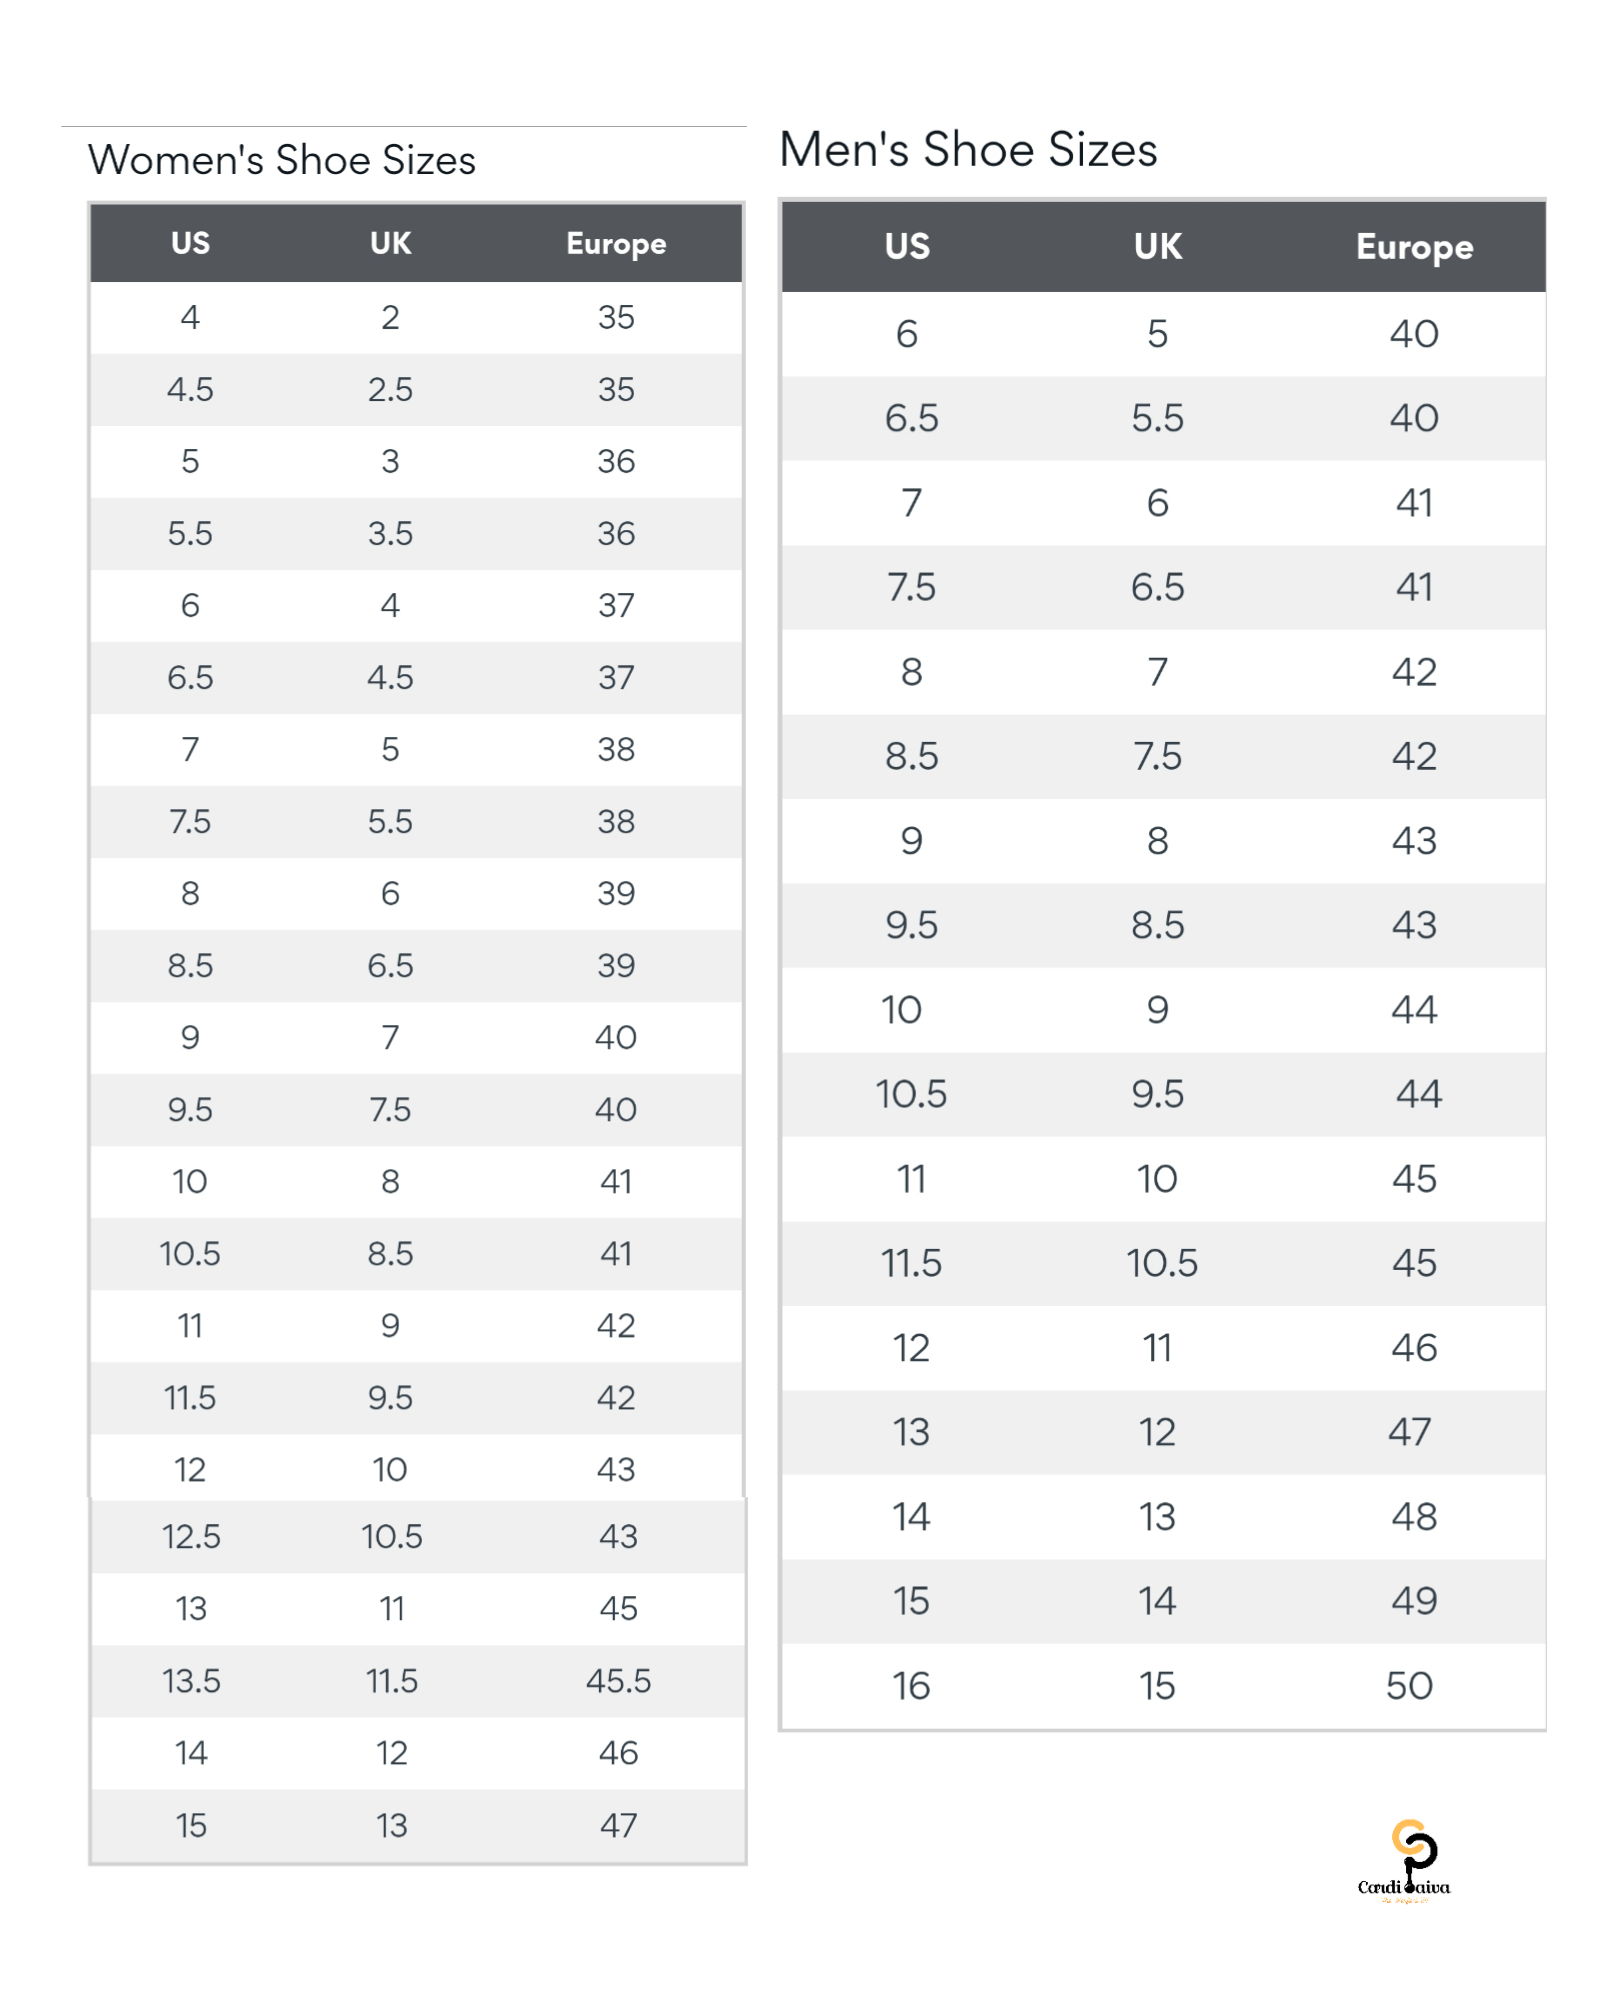Select the US header in Women's table
Image resolution: width=1600 pixels, height=2000 pixels.
coord(190,243)
